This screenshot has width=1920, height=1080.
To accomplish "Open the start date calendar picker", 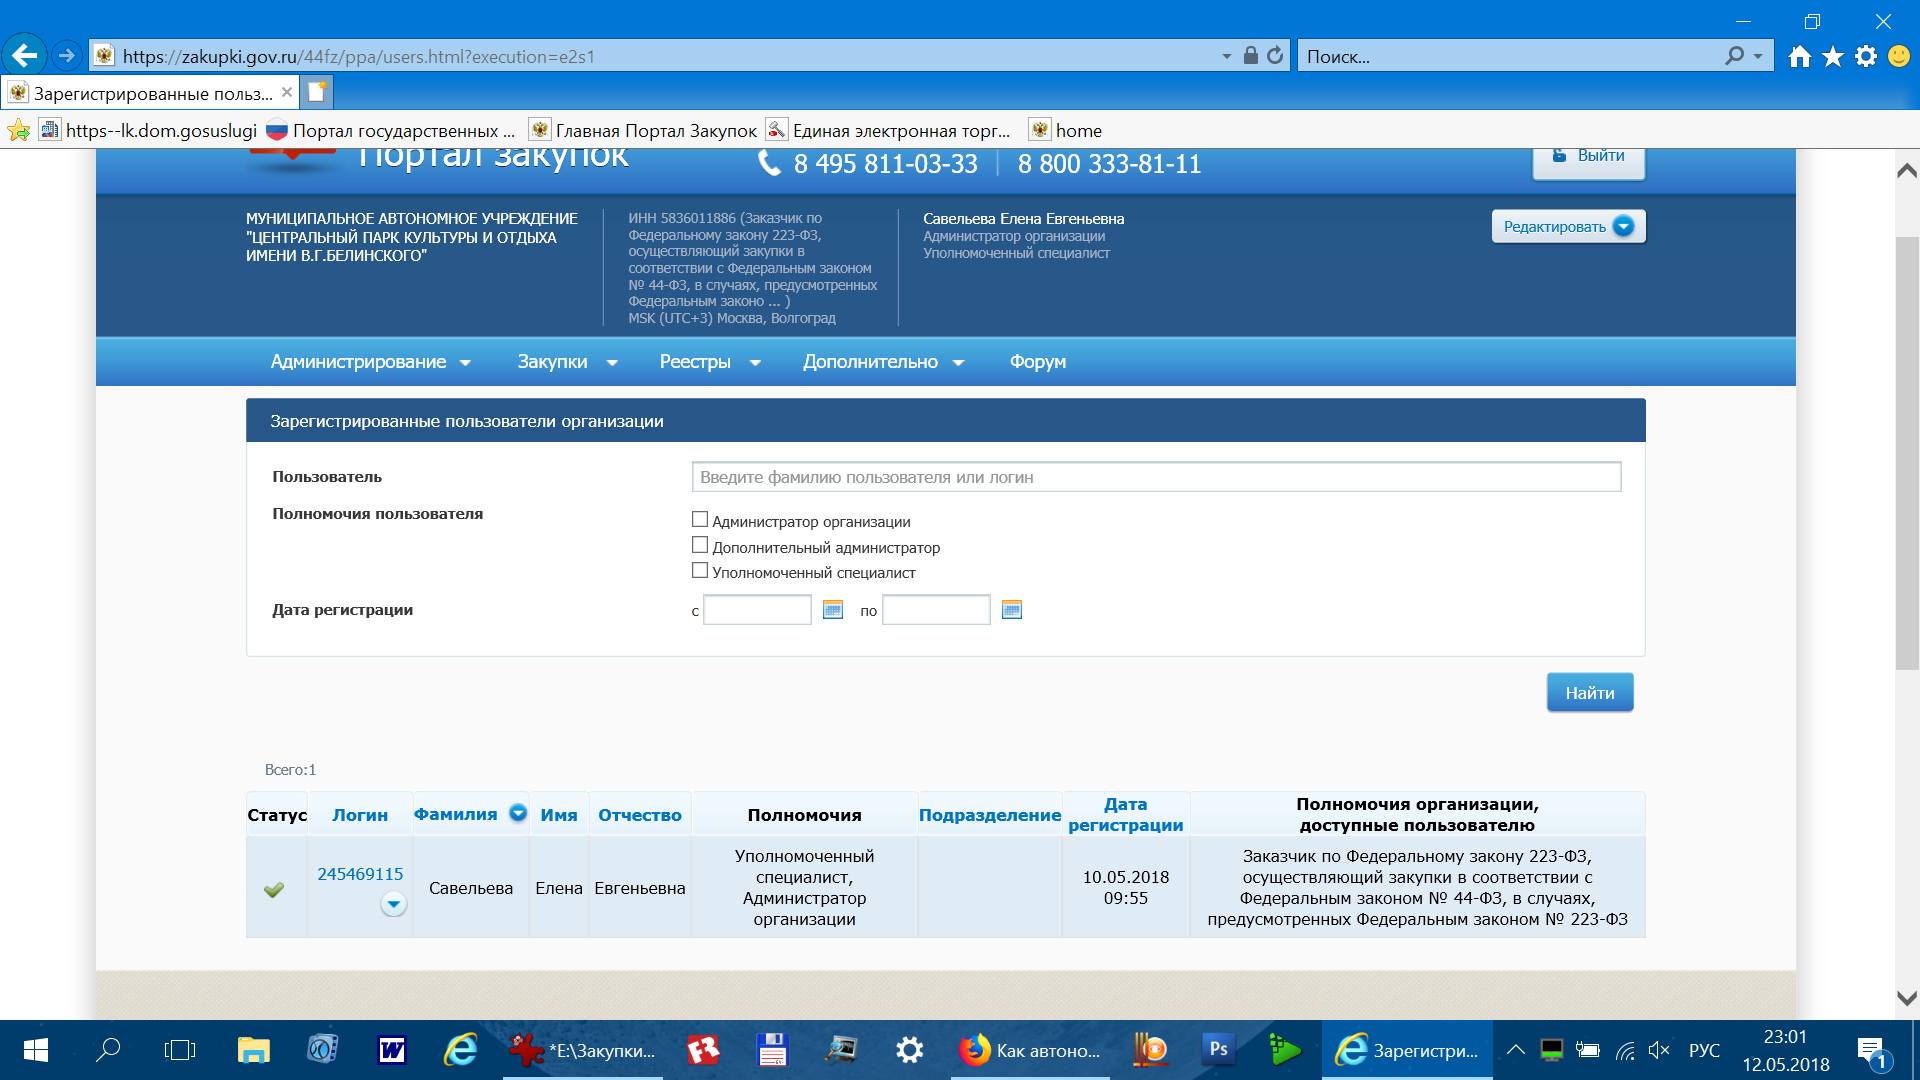I will click(832, 610).
